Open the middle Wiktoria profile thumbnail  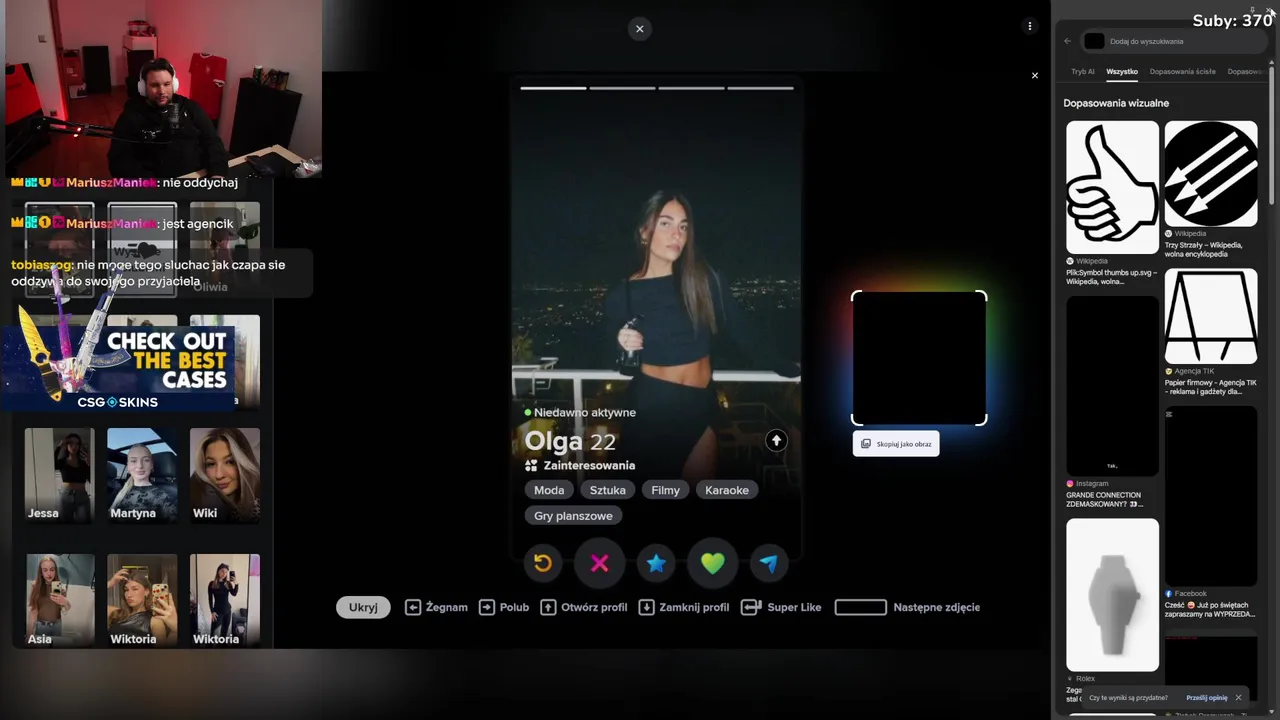point(142,600)
